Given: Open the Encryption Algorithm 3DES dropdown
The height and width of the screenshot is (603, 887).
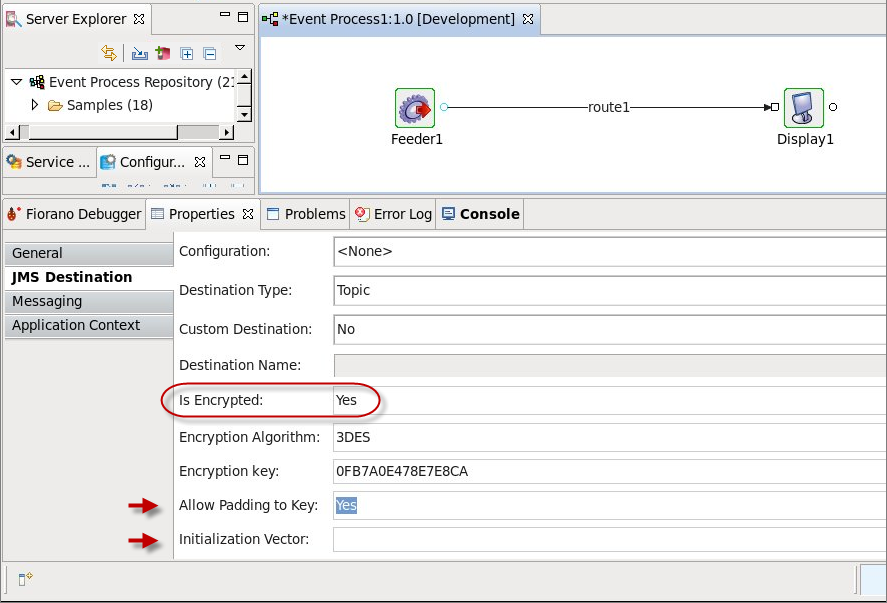Looking at the screenshot, I should pyautogui.click(x=610, y=437).
